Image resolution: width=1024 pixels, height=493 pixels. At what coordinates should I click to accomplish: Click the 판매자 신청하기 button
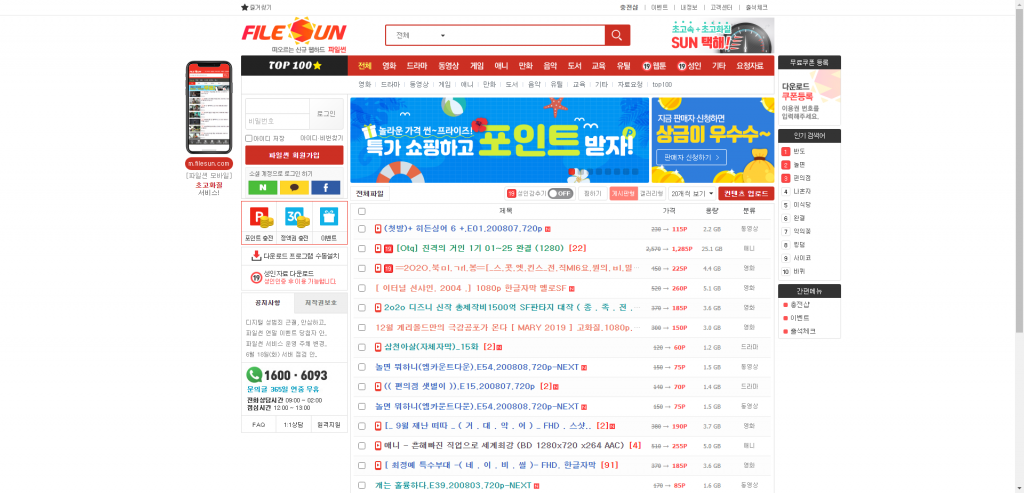coord(692,157)
